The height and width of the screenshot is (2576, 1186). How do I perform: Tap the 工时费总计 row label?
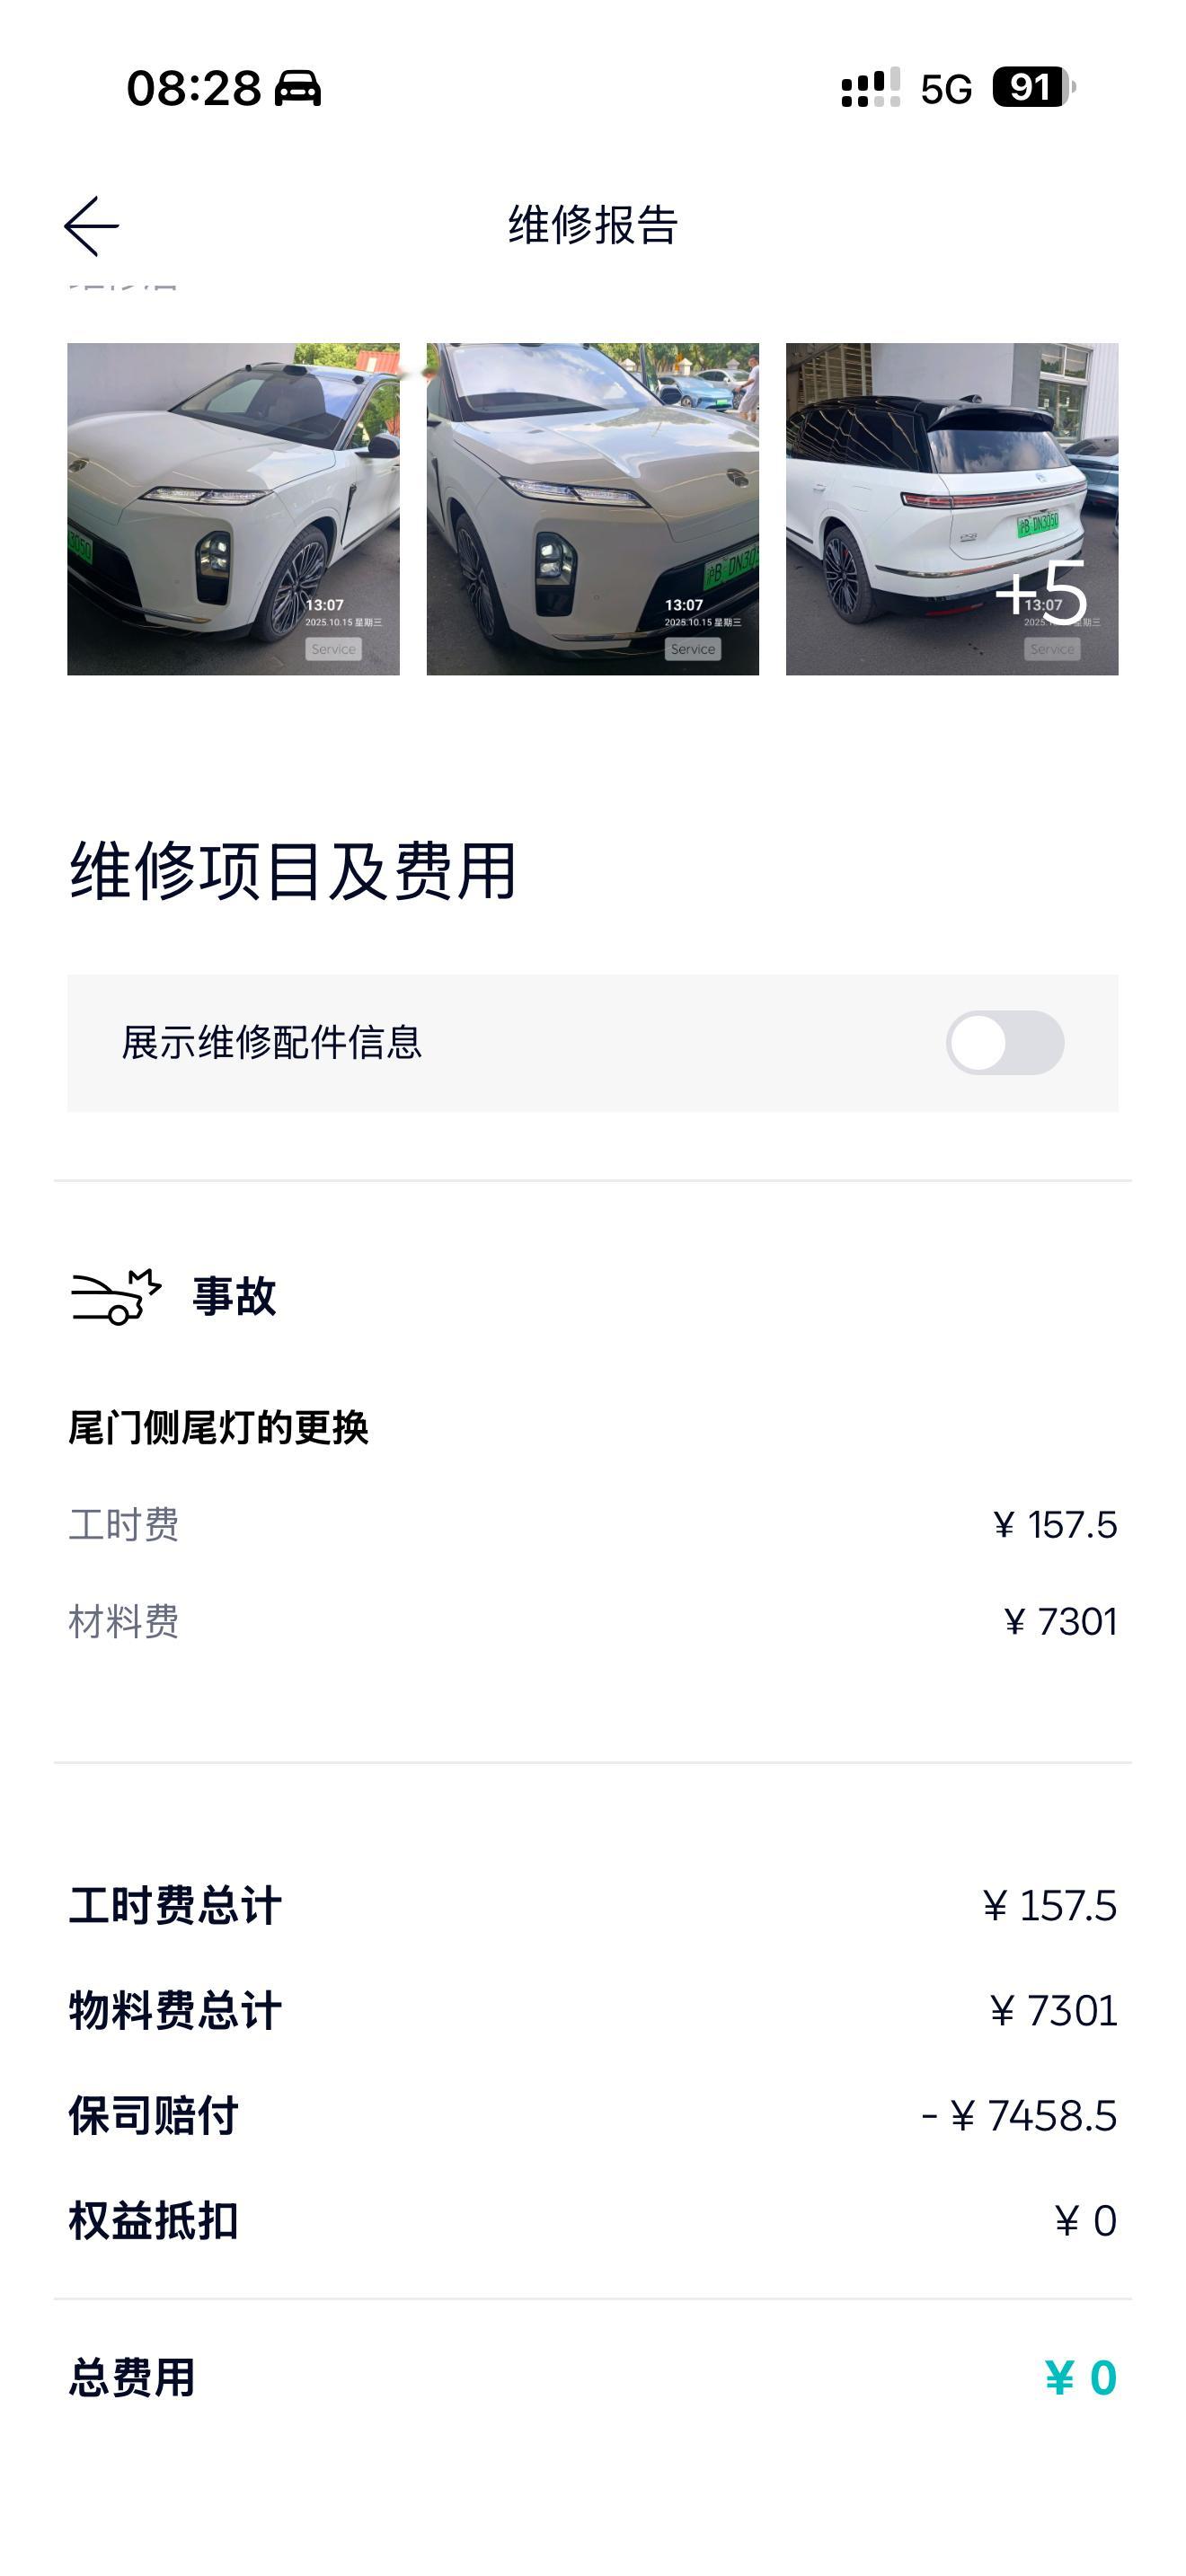click(175, 1906)
